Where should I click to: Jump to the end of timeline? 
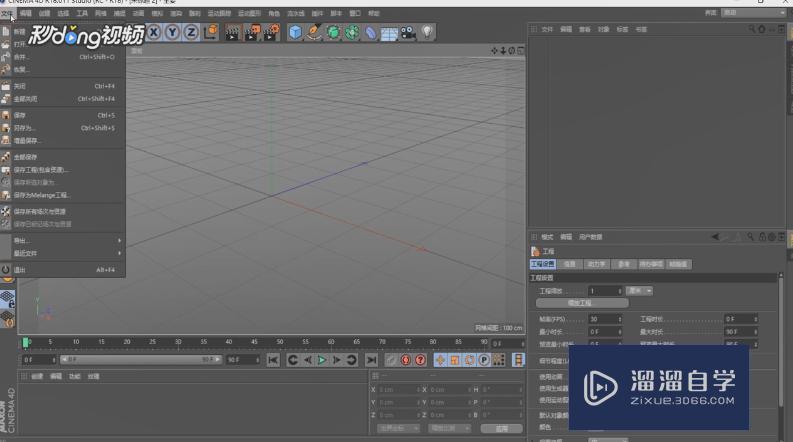tap(371, 359)
